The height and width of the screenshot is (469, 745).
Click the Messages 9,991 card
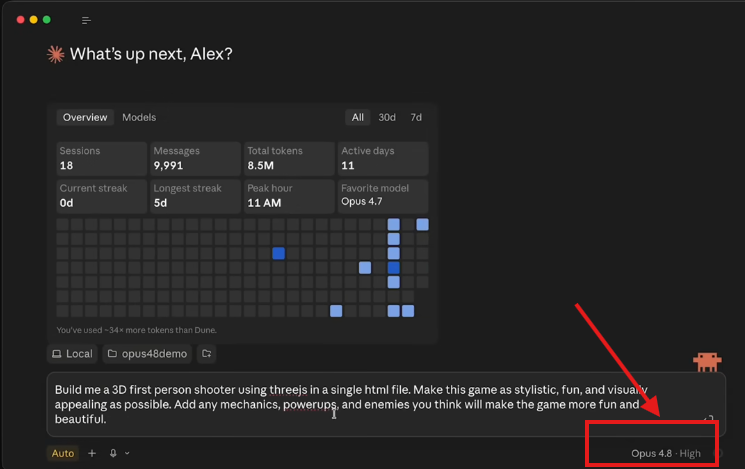tap(195, 158)
